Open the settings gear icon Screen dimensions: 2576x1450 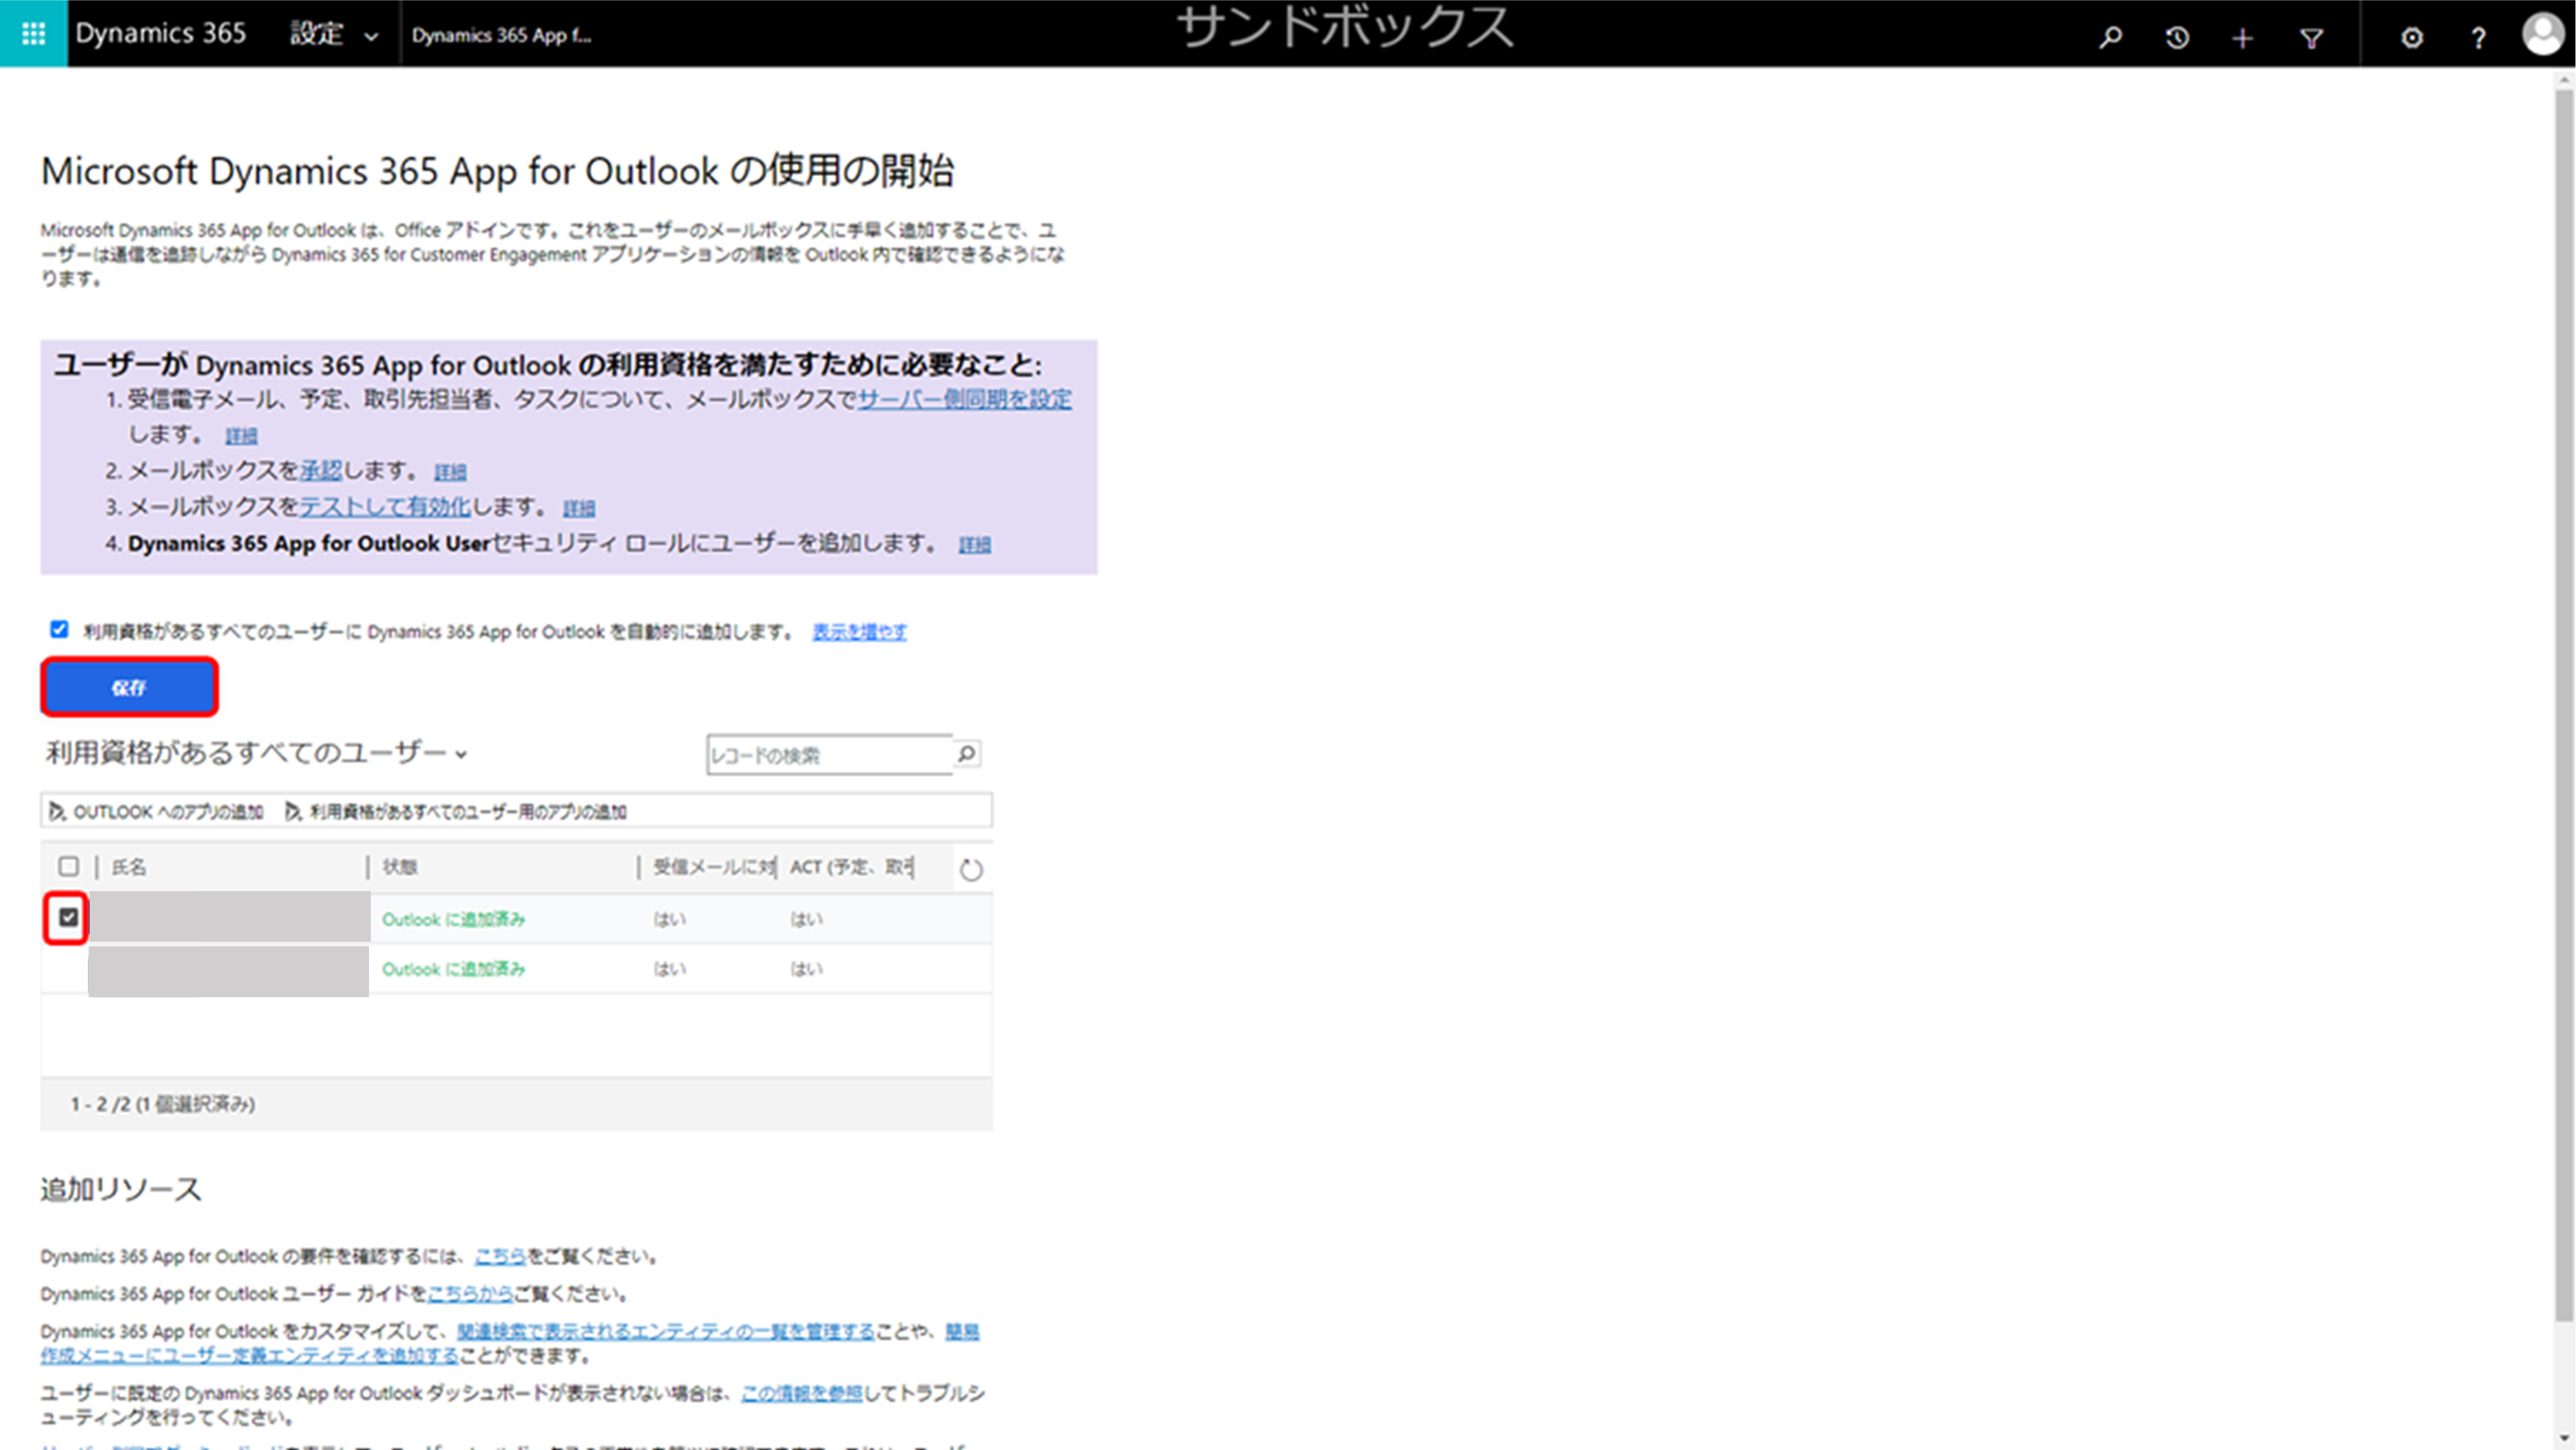pyautogui.click(x=2412, y=38)
